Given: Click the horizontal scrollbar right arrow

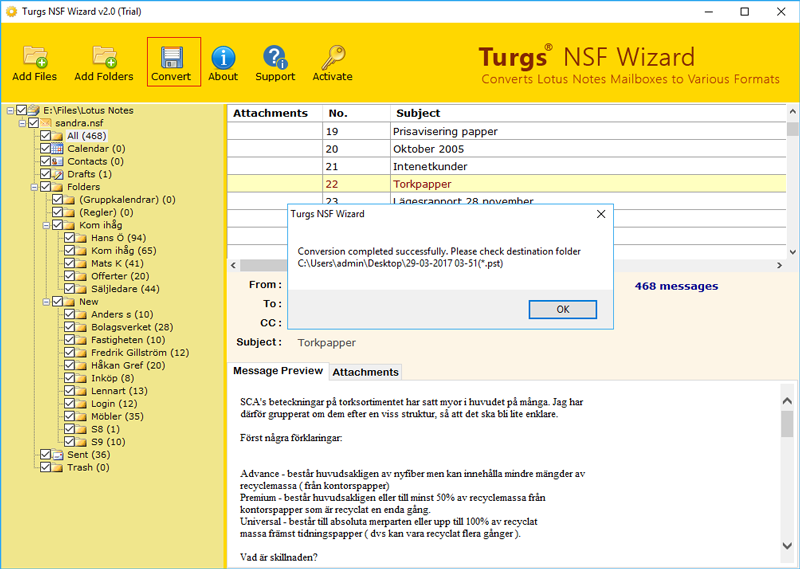Looking at the screenshot, I should [x=780, y=265].
